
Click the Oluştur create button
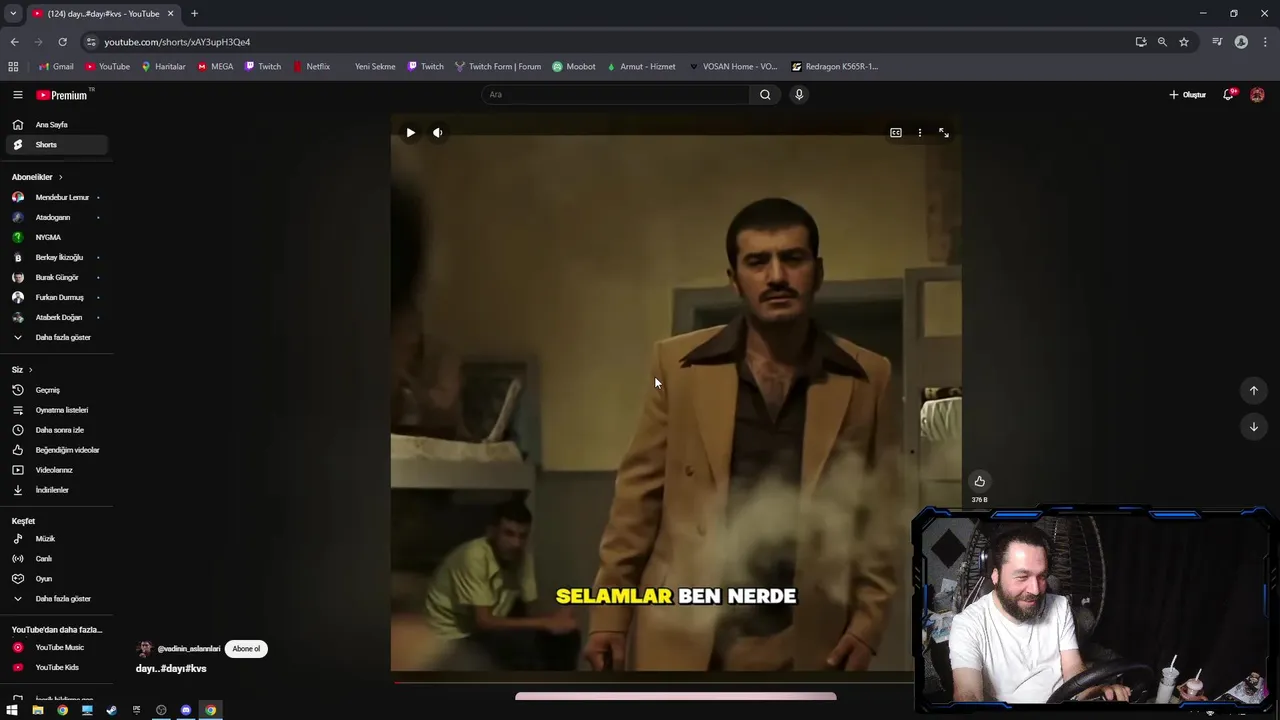pyautogui.click(x=1188, y=95)
